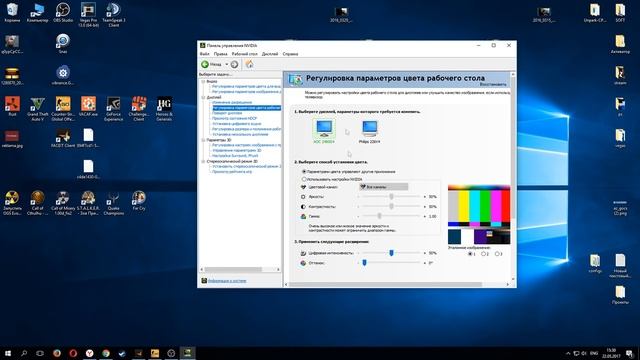Open the color channel 'Все каналы' dropdown
This screenshot has height=360, width=640.
click(x=383, y=187)
